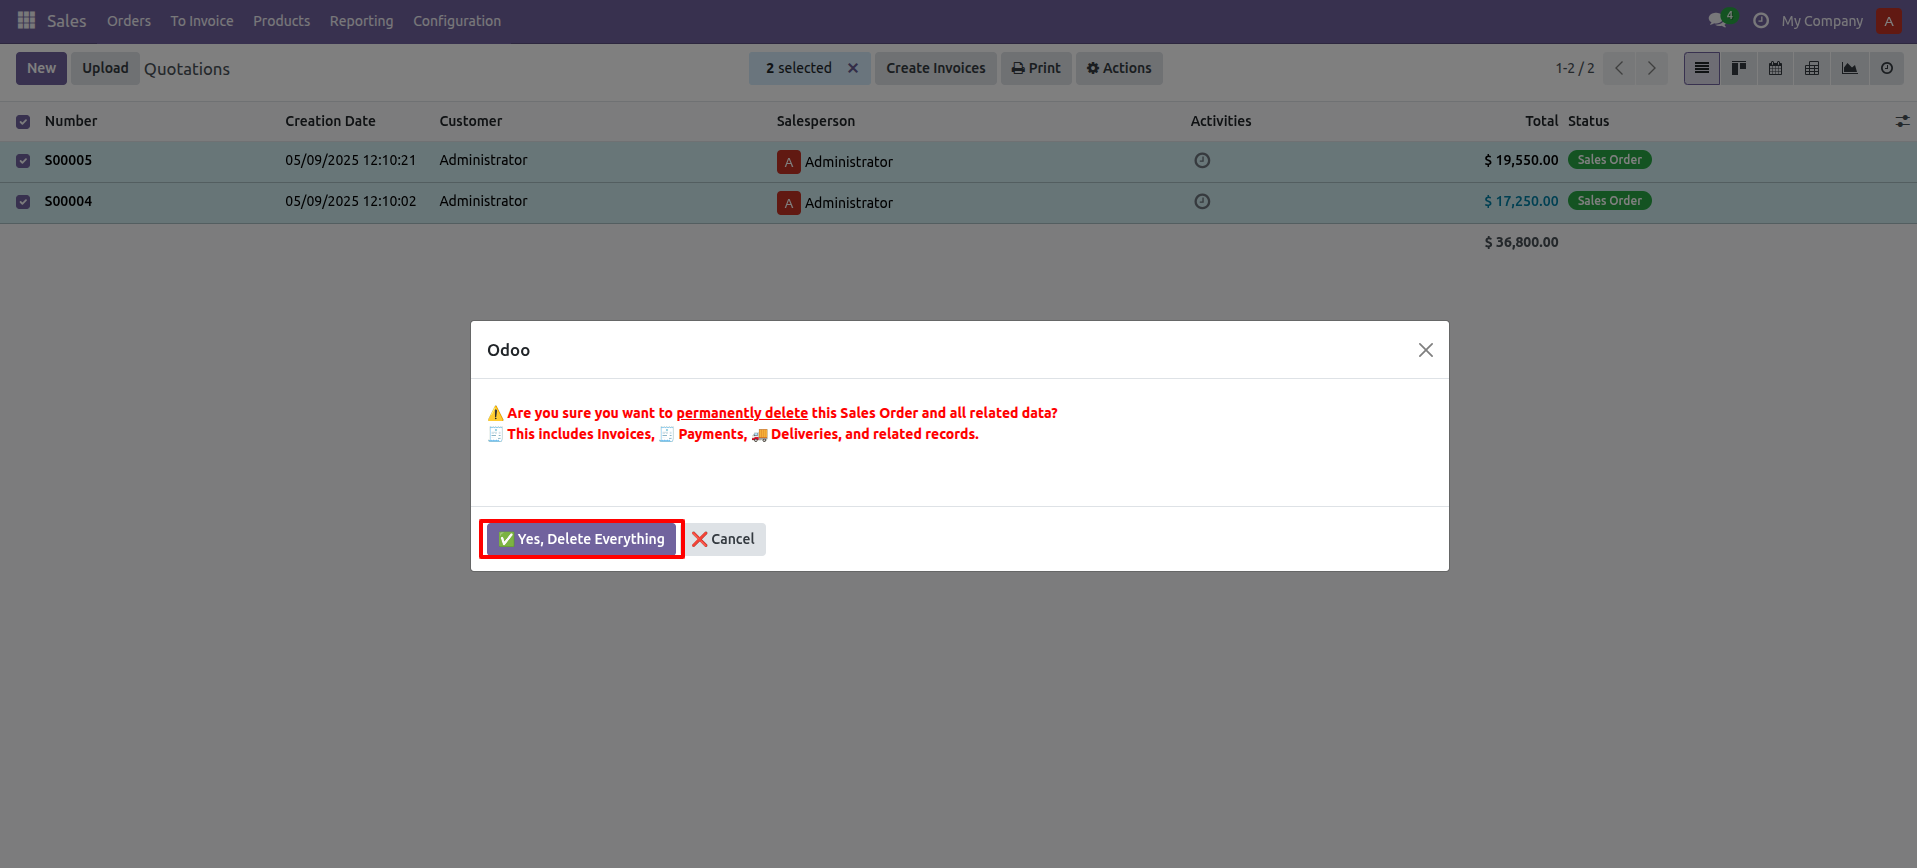Open order S00005
The image size is (1917, 868).
click(x=68, y=160)
